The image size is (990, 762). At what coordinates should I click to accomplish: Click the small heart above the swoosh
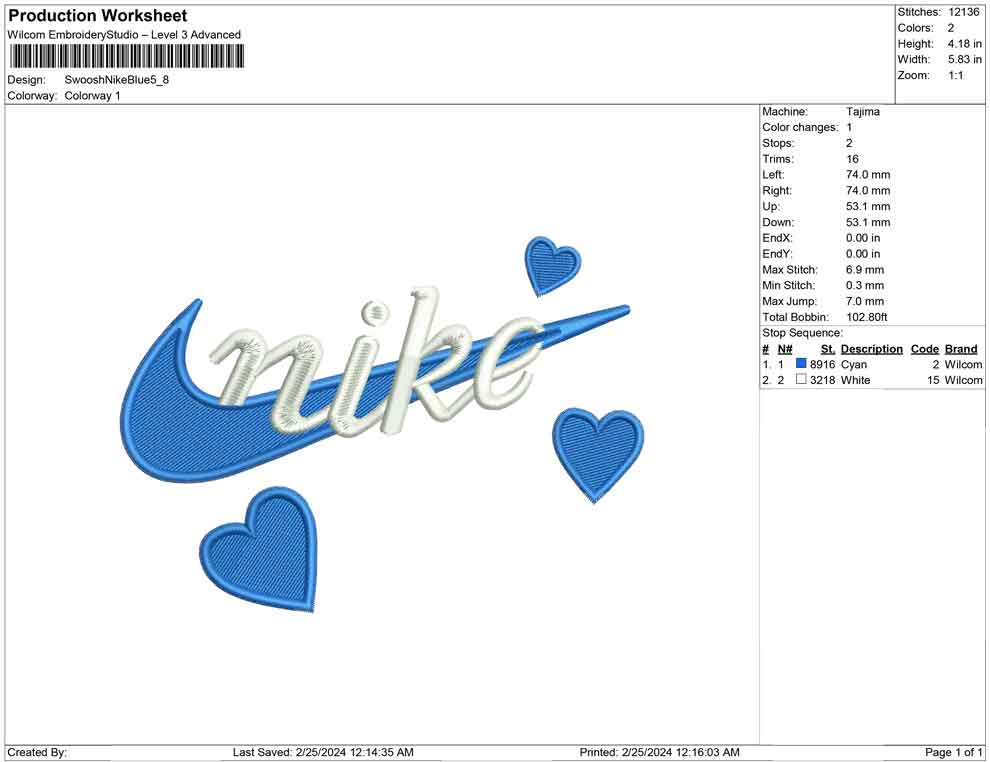tap(551, 267)
